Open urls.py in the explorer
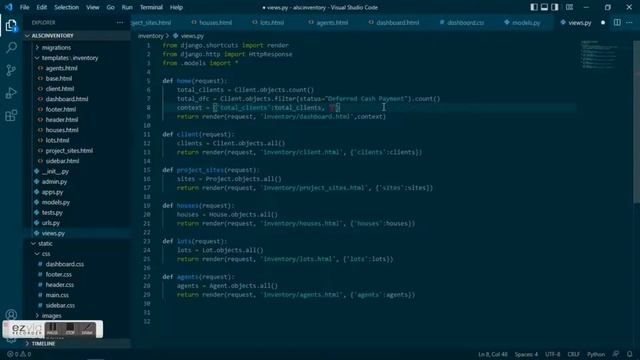The height and width of the screenshot is (360, 640). click(x=51, y=223)
